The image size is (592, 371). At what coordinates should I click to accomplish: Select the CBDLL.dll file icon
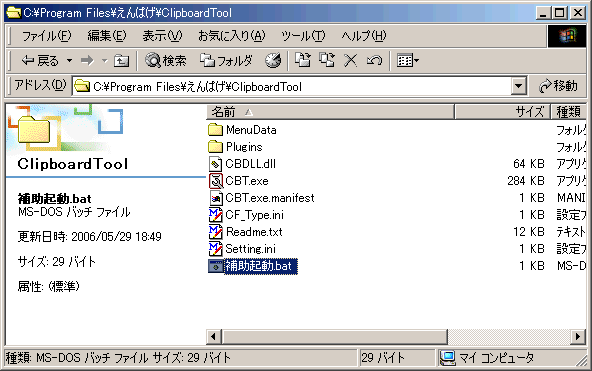[x=215, y=164]
